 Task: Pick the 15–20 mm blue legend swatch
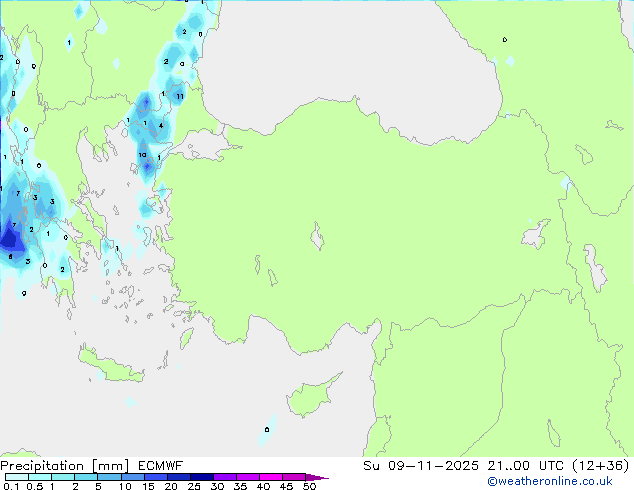[x=156, y=477]
